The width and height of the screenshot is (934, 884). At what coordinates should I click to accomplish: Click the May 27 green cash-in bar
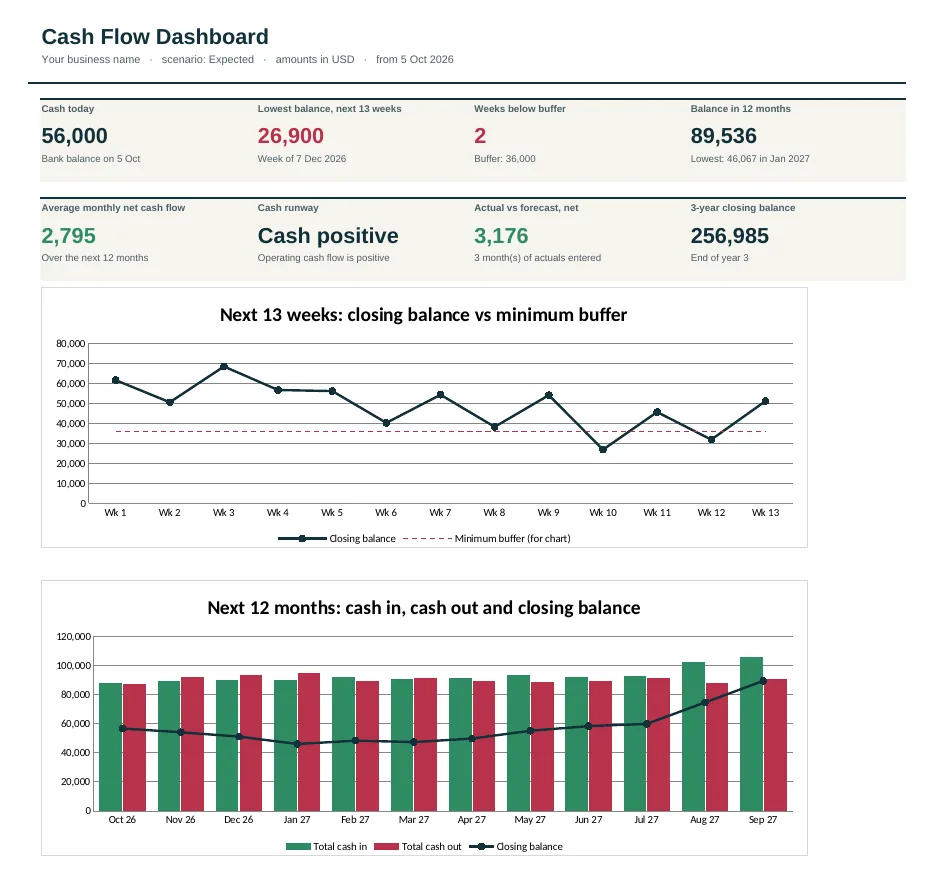pyautogui.click(x=518, y=743)
